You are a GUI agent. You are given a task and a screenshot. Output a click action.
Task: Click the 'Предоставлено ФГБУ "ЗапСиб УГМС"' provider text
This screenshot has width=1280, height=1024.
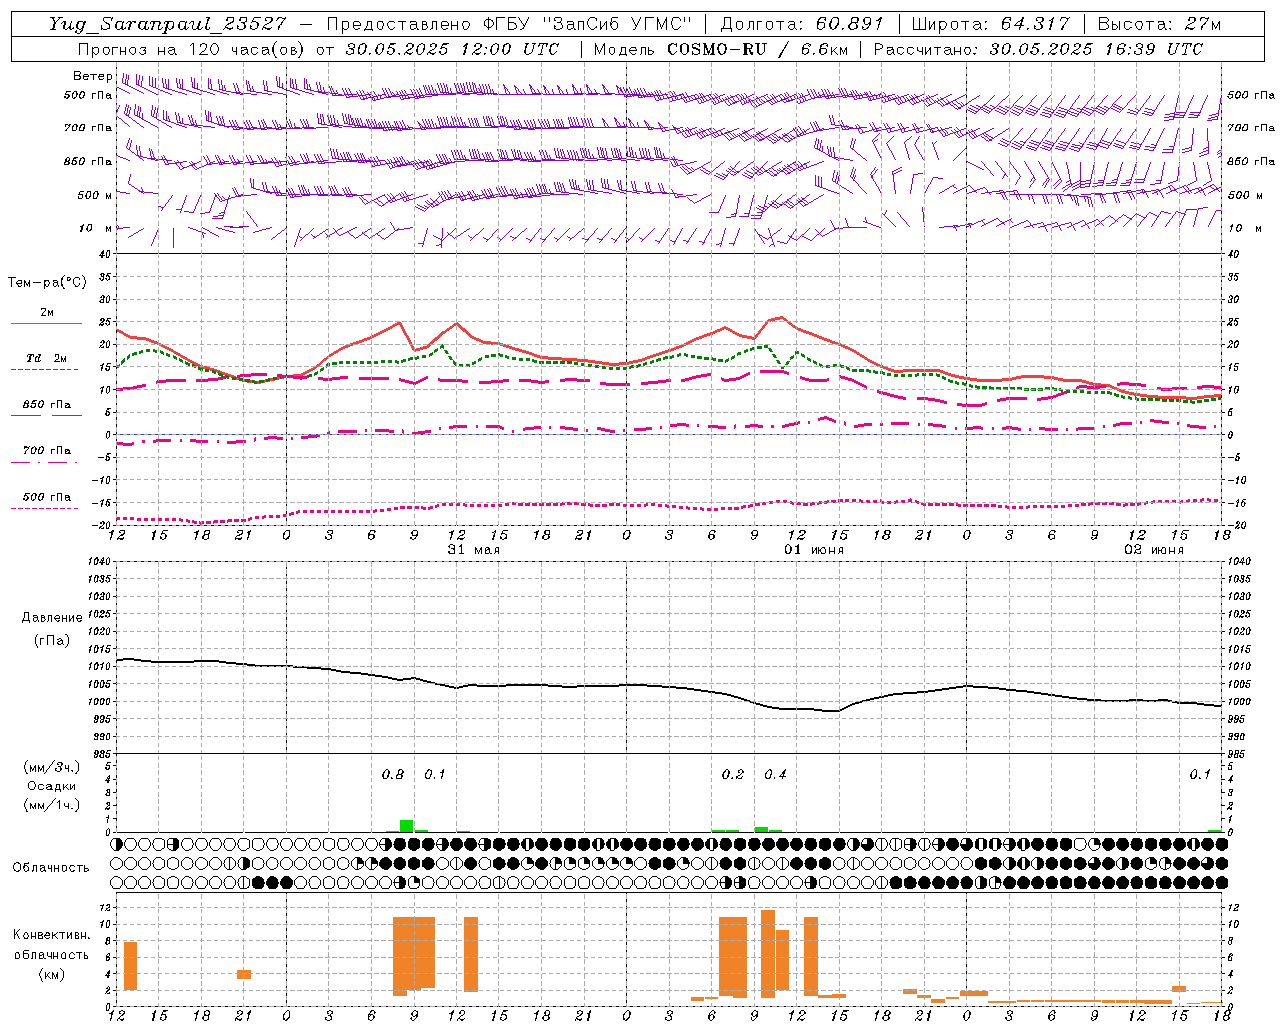pyautogui.click(x=509, y=24)
